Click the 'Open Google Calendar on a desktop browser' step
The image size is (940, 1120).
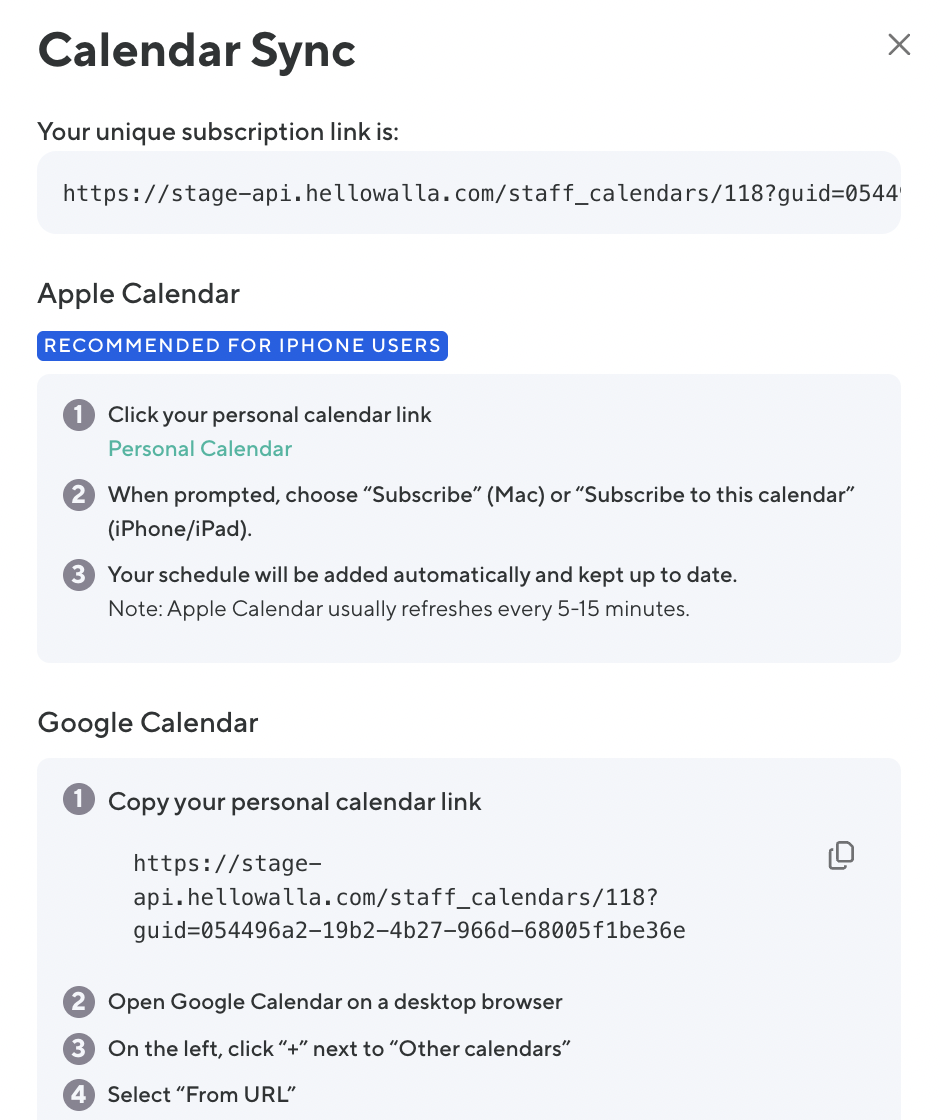click(335, 1001)
